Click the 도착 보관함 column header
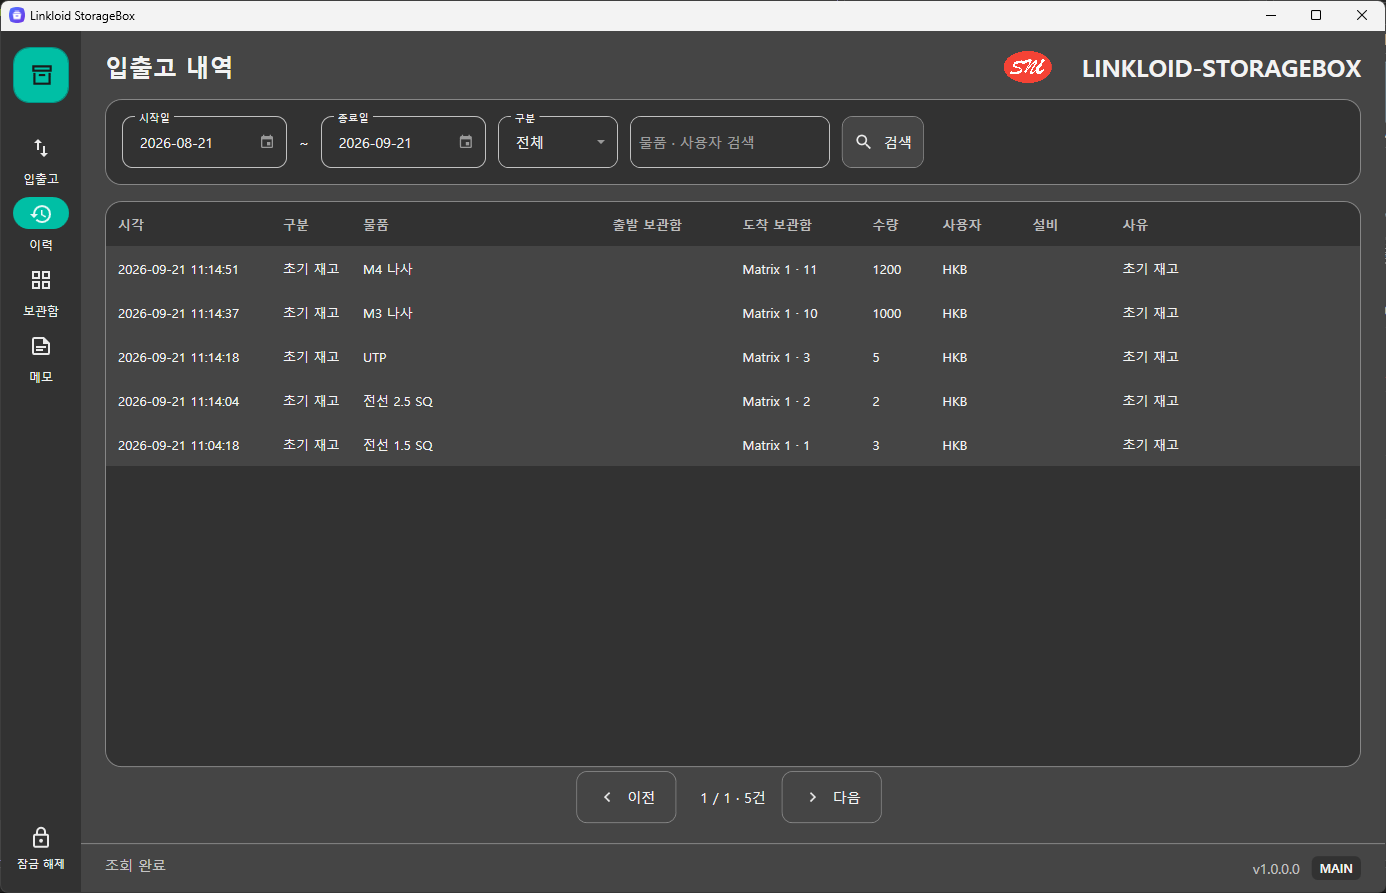This screenshot has width=1386, height=893. 777,225
